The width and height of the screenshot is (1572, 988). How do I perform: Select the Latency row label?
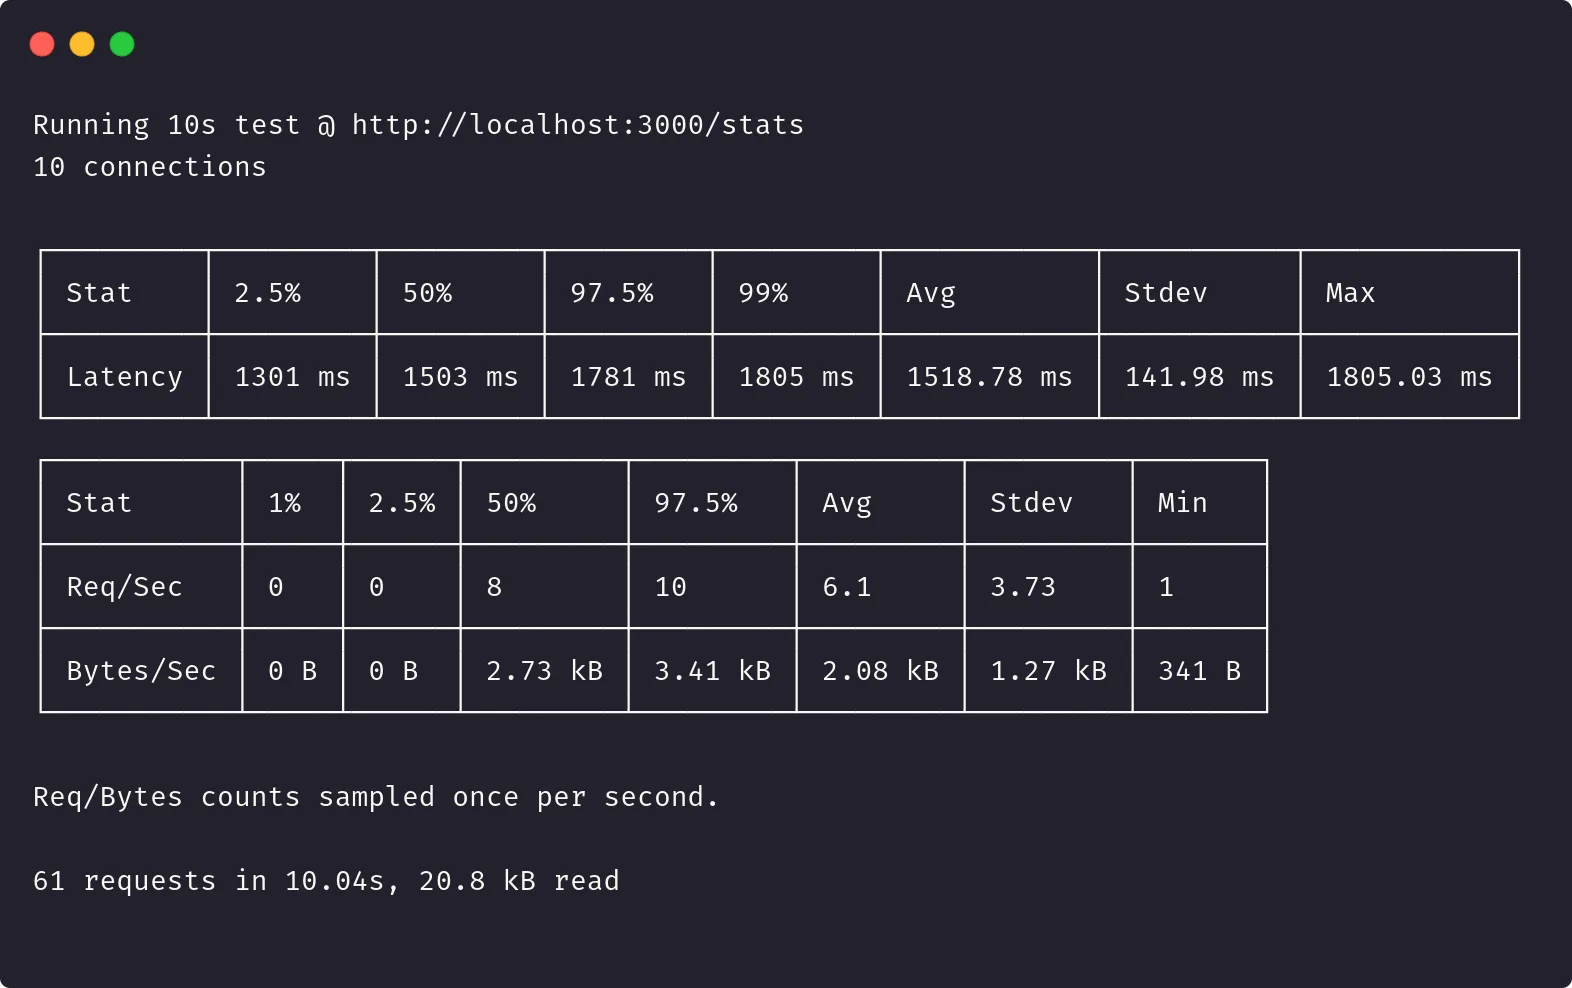pos(125,377)
